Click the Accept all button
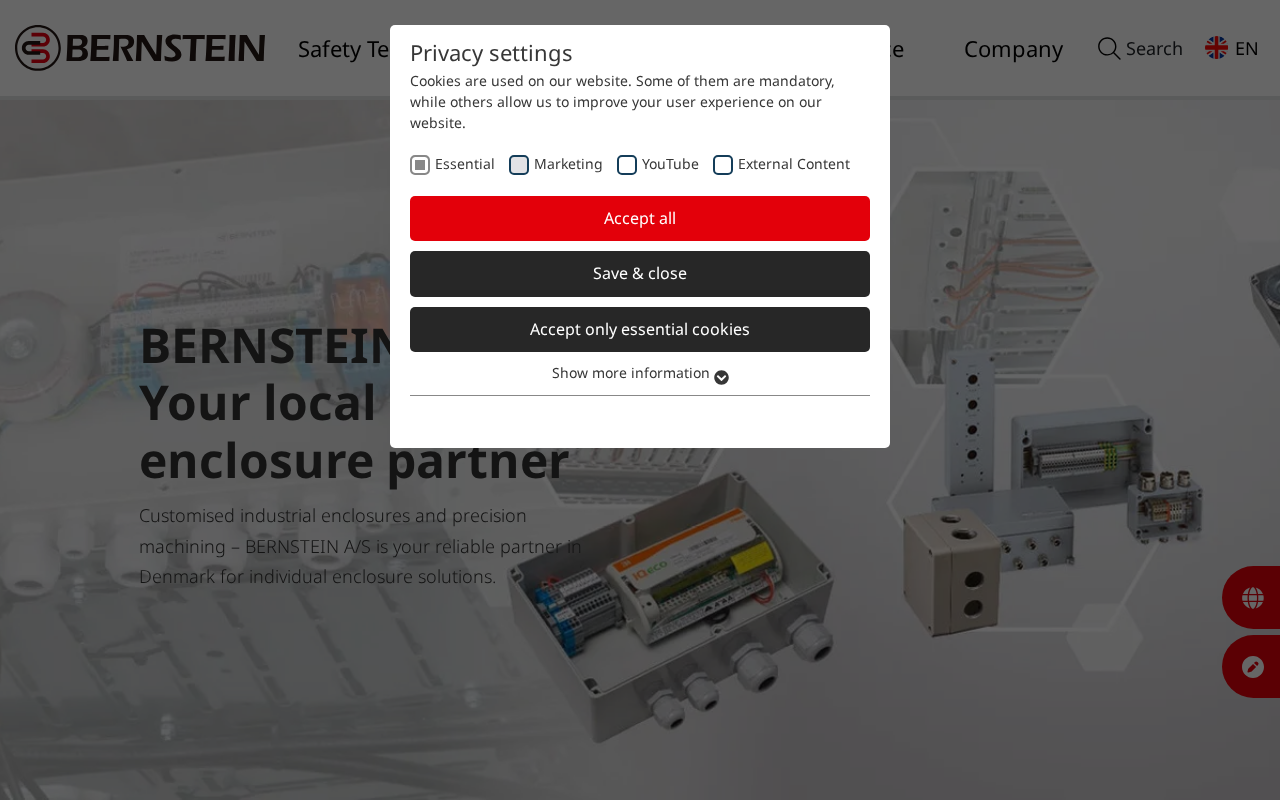The image size is (1280, 800). 640,218
